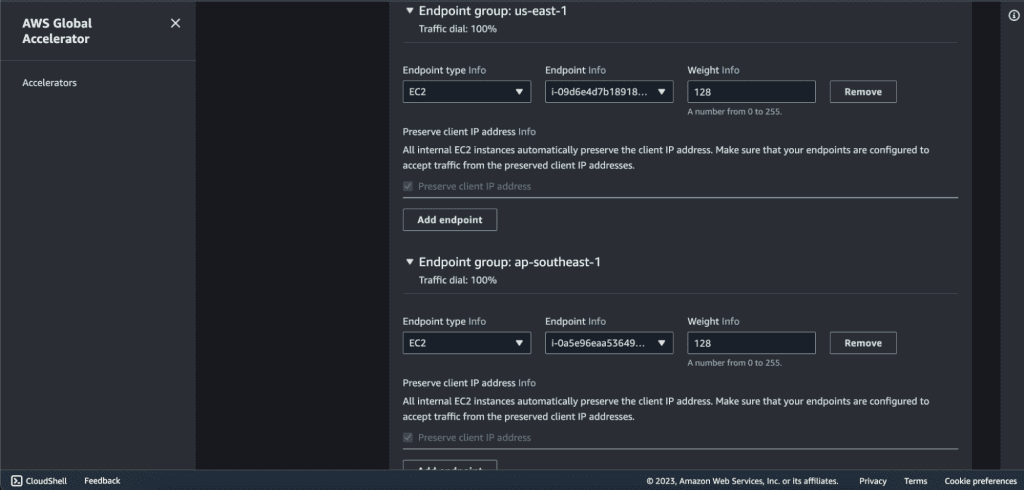Close the AWS Global Accelerator side panel
This screenshot has height=490, width=1024.
click(x=175, y=24)
